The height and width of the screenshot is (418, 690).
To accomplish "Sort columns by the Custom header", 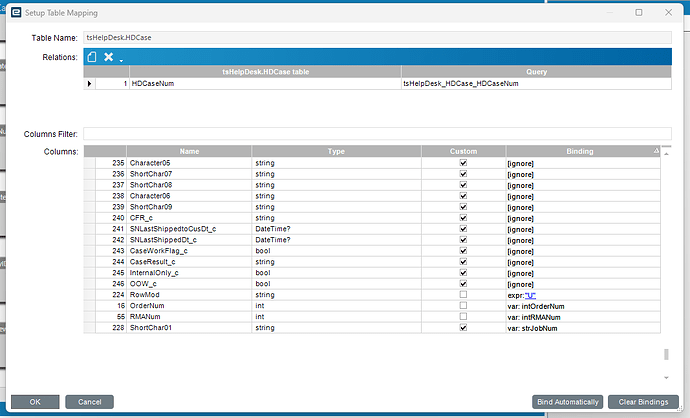I will click(x=463, y=151).
